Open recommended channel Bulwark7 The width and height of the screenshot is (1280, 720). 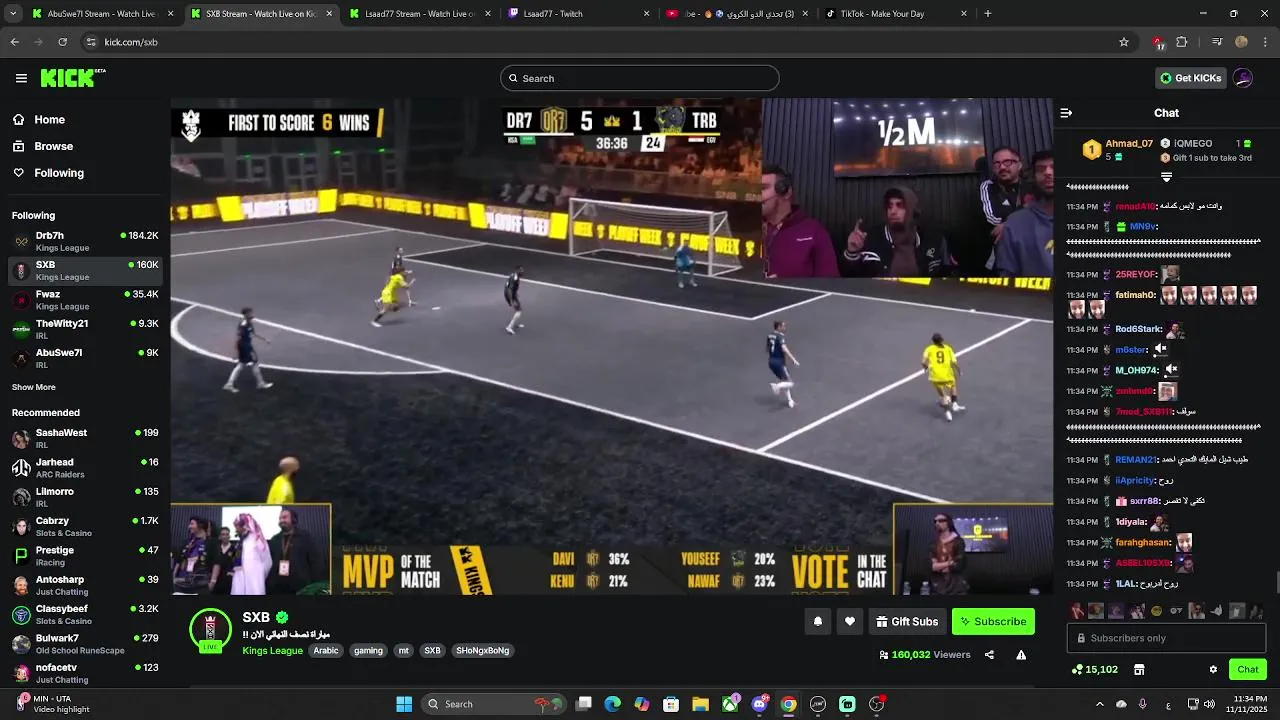point(85,644)
